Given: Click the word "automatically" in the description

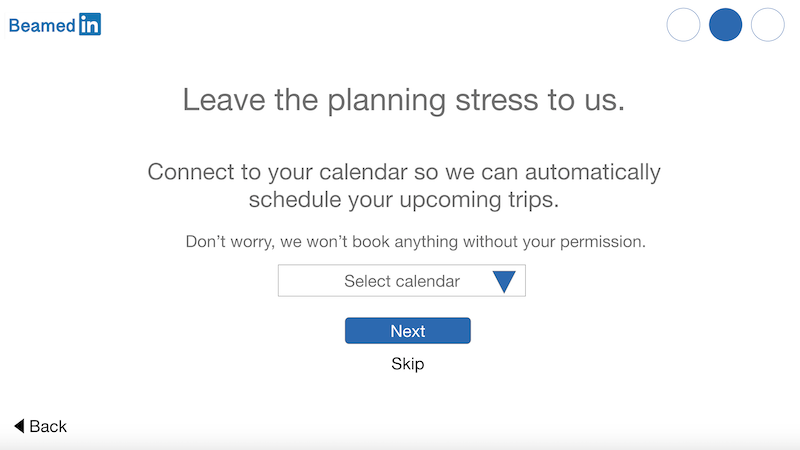Looking at the screenshot, I should (x=593, y=172).
